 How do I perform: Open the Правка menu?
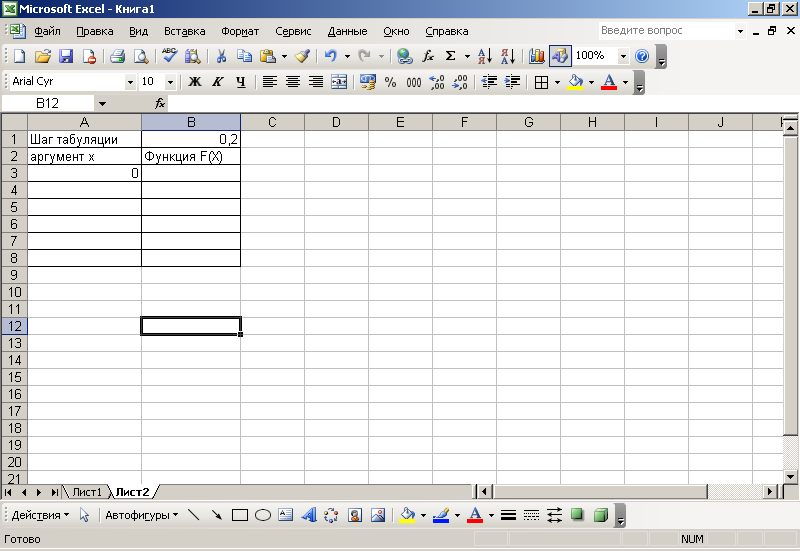coord(94,31)
